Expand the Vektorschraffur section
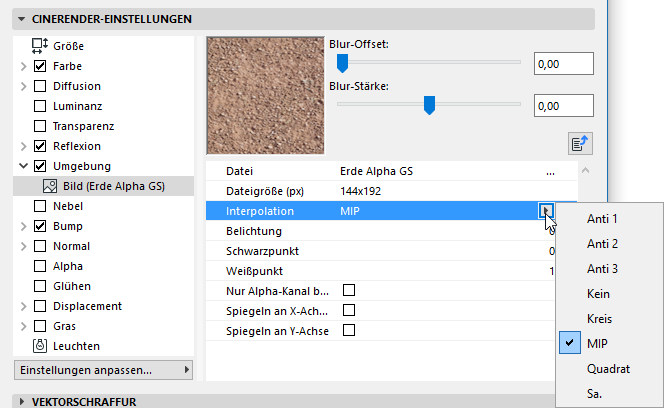This screenshot has height=408, width=664. [22, 401]
